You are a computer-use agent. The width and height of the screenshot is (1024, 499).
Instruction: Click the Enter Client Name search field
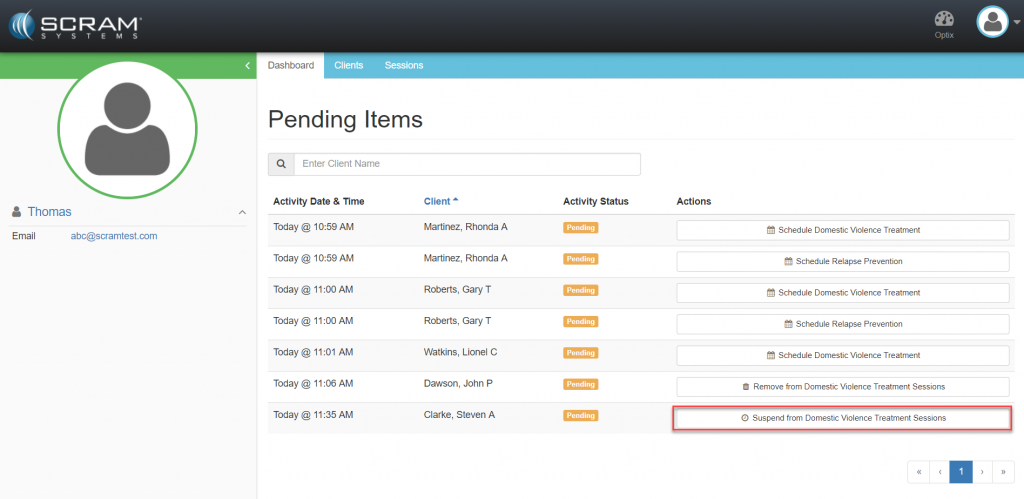(x=466, y=164)
